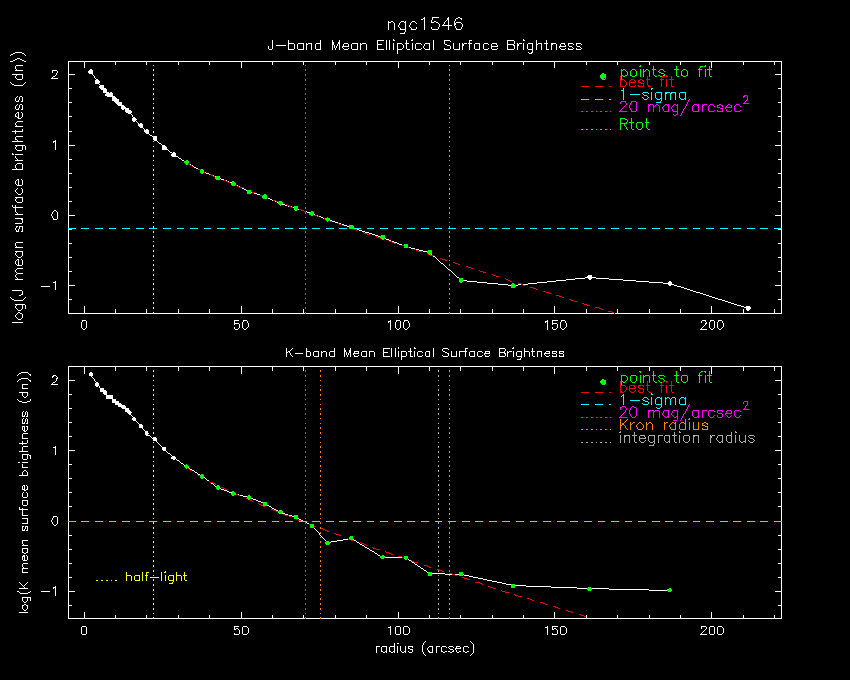Click 'K-band Mean Elliptical Surface Brightness' heading

[425, 353]
